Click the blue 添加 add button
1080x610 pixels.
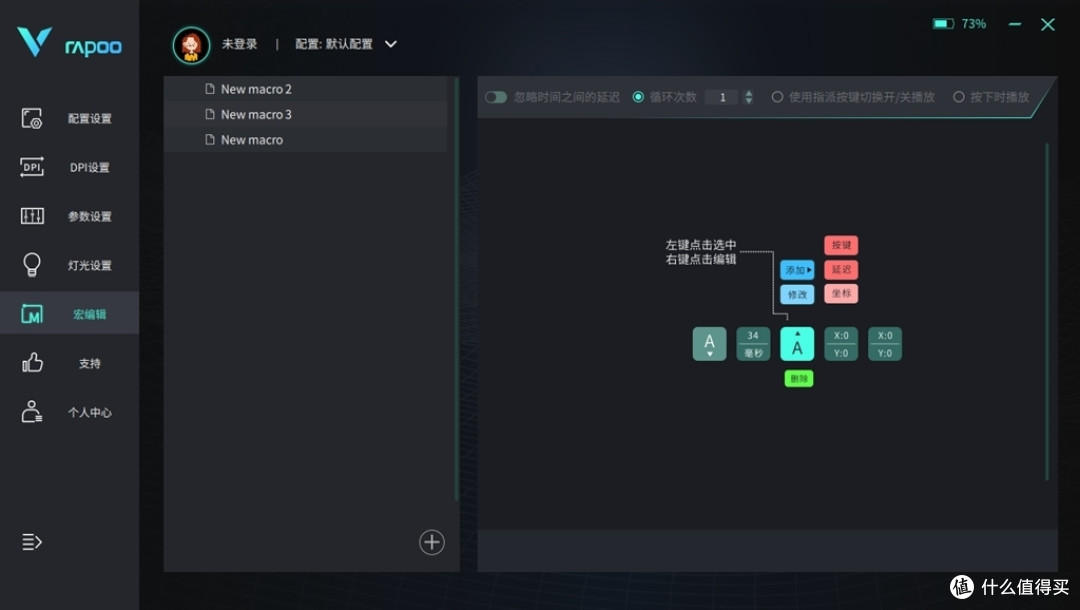pos(797,270)
